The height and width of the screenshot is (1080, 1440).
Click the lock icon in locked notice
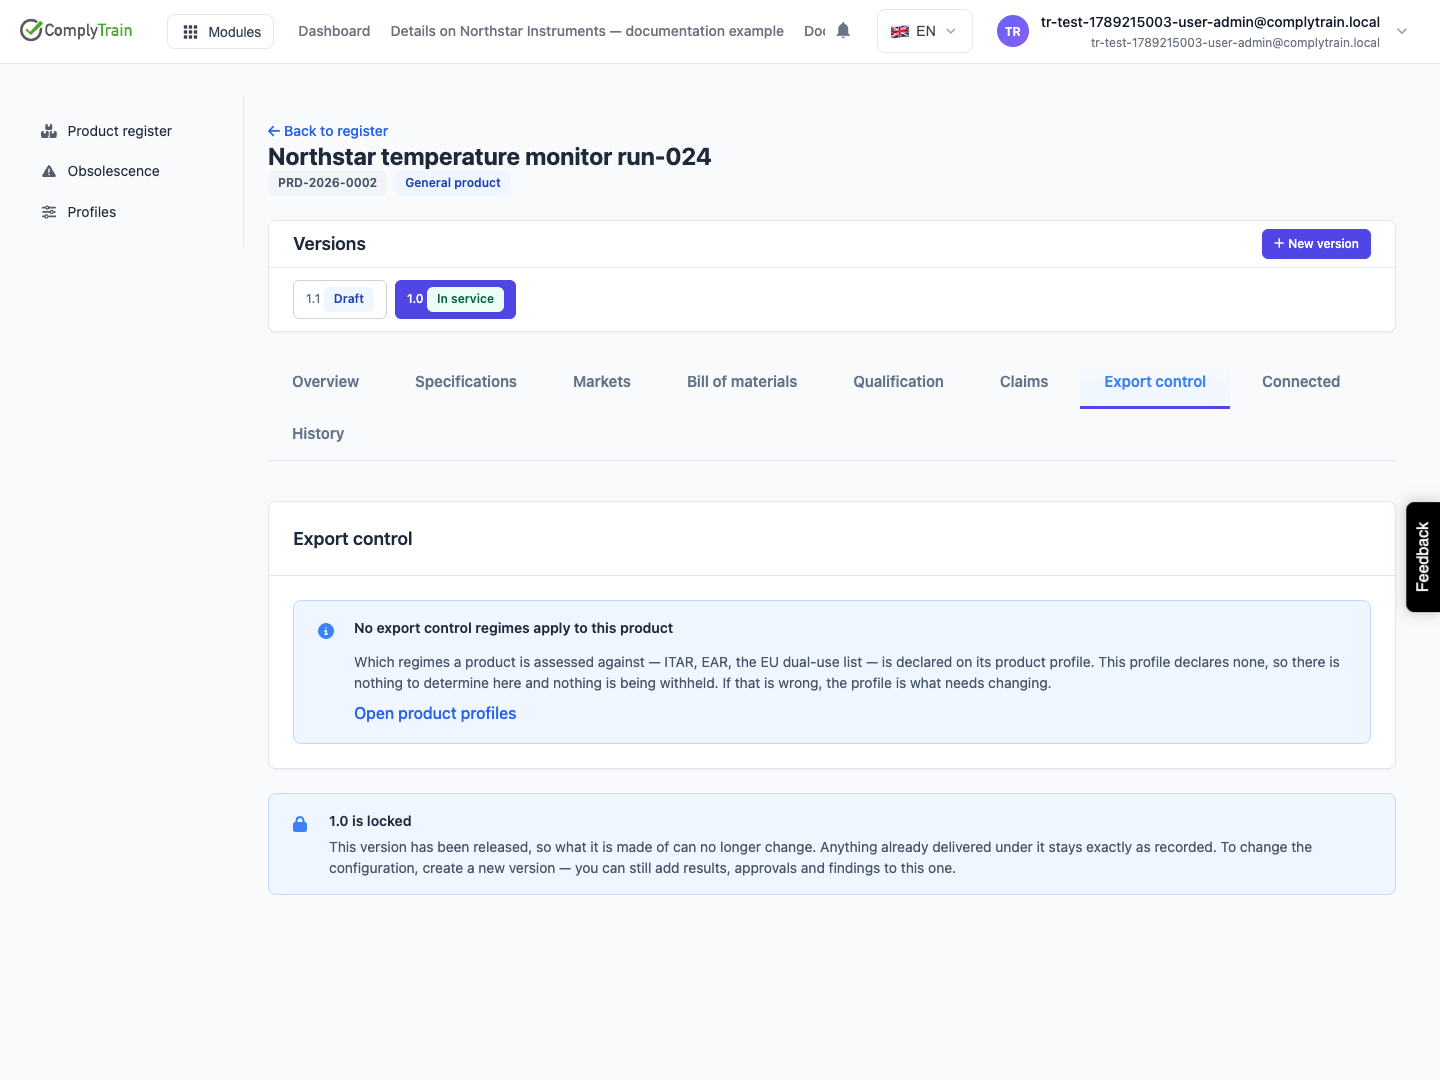point(300,824)
